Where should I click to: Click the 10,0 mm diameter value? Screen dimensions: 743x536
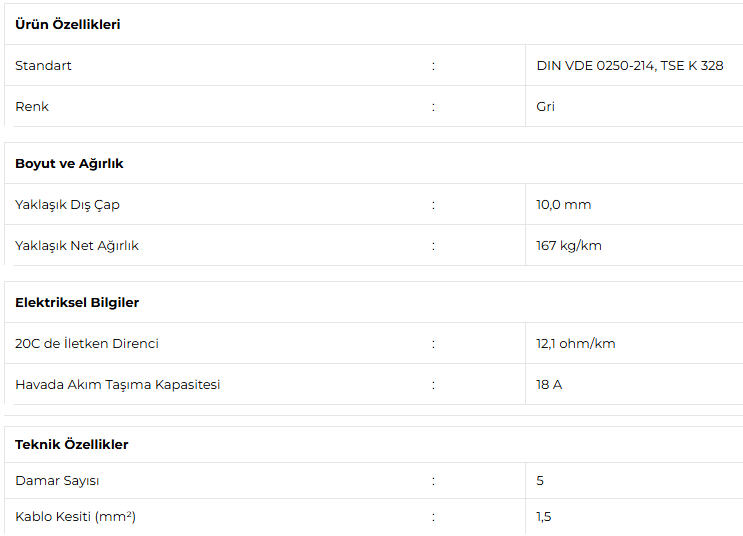coord(563,205)
